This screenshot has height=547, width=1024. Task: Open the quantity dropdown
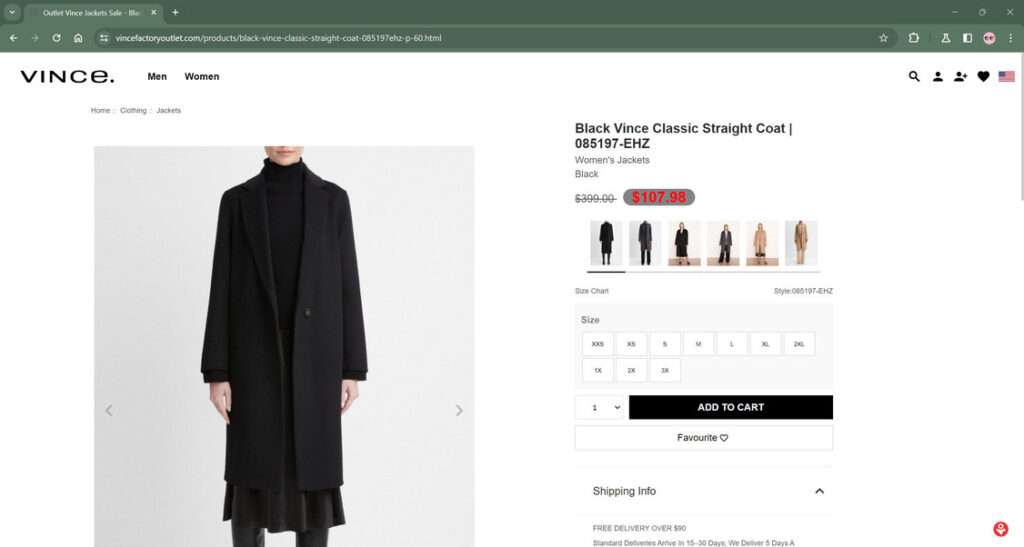[601, 407]
